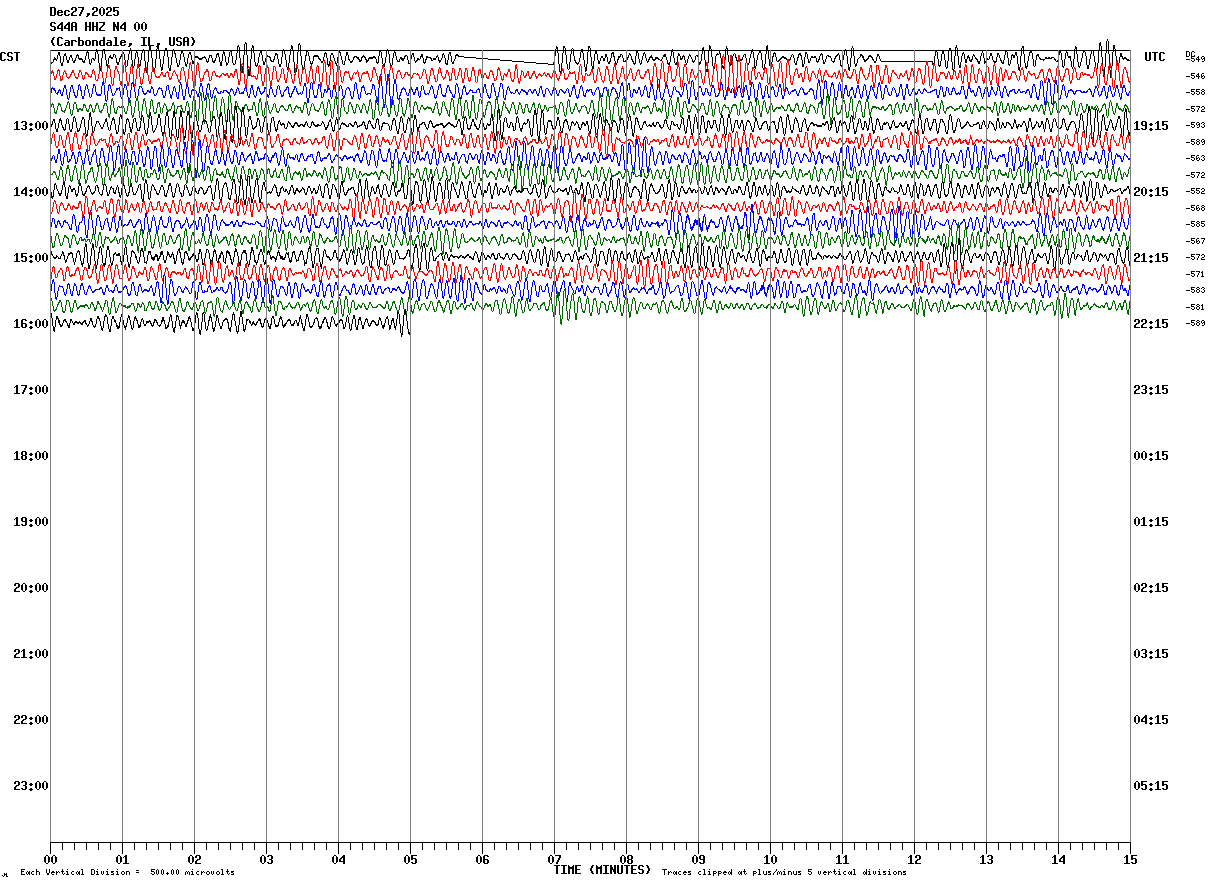Select the 16:00 CST time label
Screen dimensions: 1210x886
(x=31, y=324)
